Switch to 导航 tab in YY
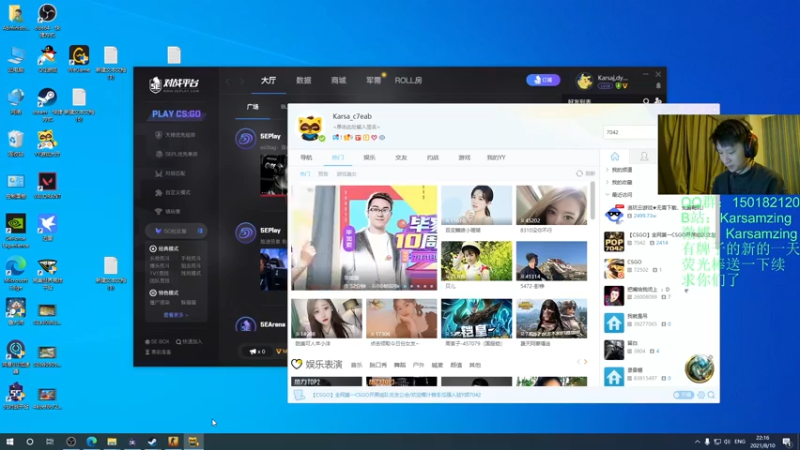The height and width of the screenshot is (450, 800). 306,158
